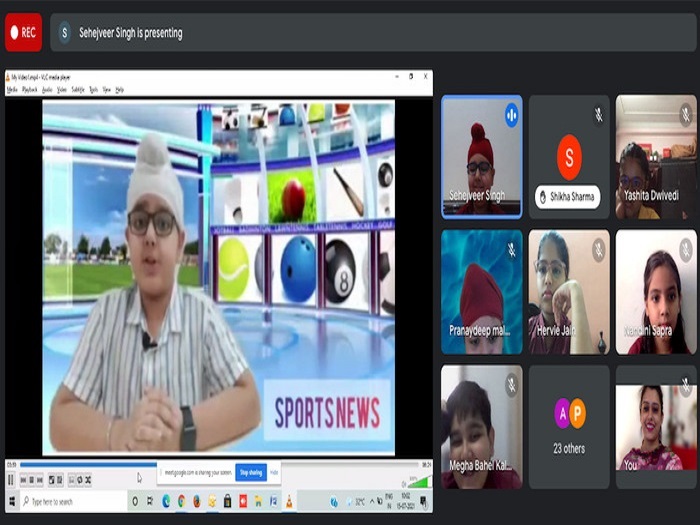This screenshot has width=700, height=525.
Task: Toggle VLC shuffle random button
Action: pyautogui.click(x=88, y=480)
